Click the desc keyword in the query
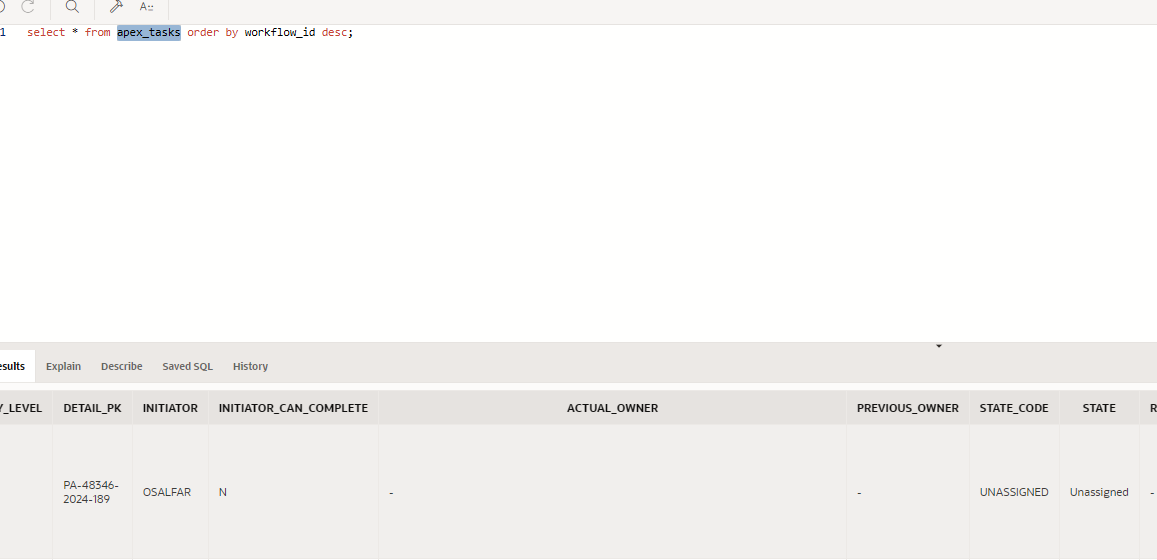1157x560 pixels. (334, 32)
